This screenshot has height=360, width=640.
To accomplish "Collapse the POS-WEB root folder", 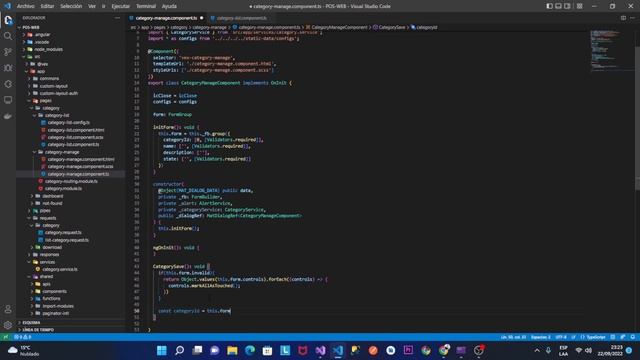I will (31, 27).
